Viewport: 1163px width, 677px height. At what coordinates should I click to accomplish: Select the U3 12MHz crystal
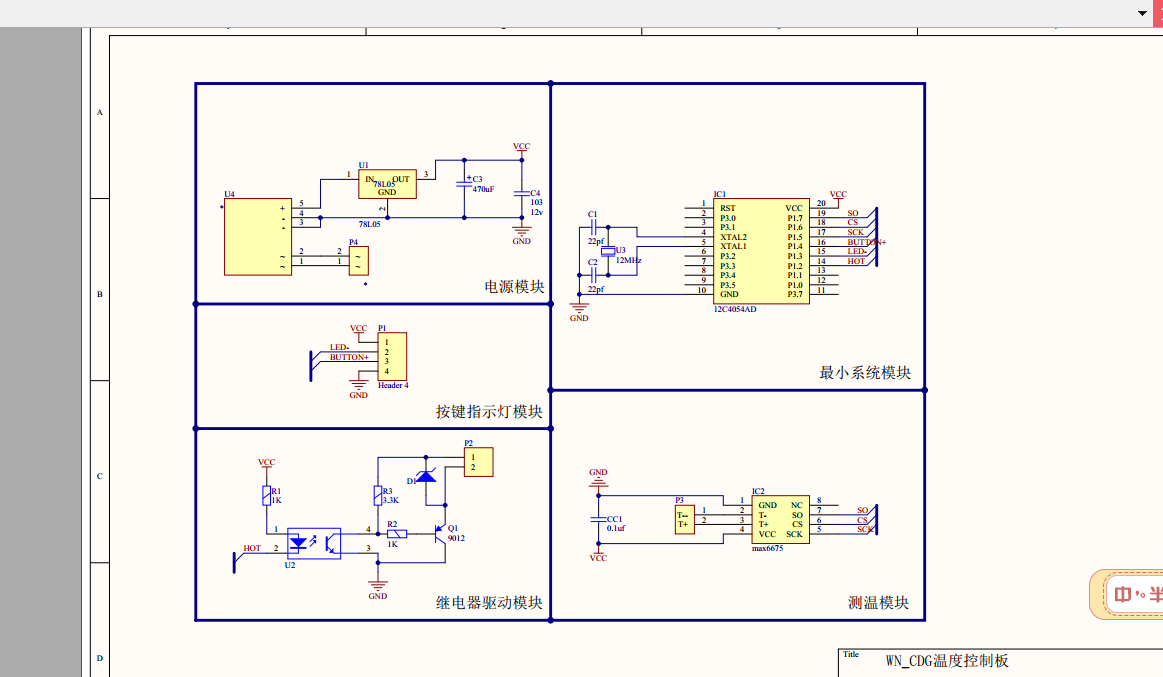coord(608,251)
